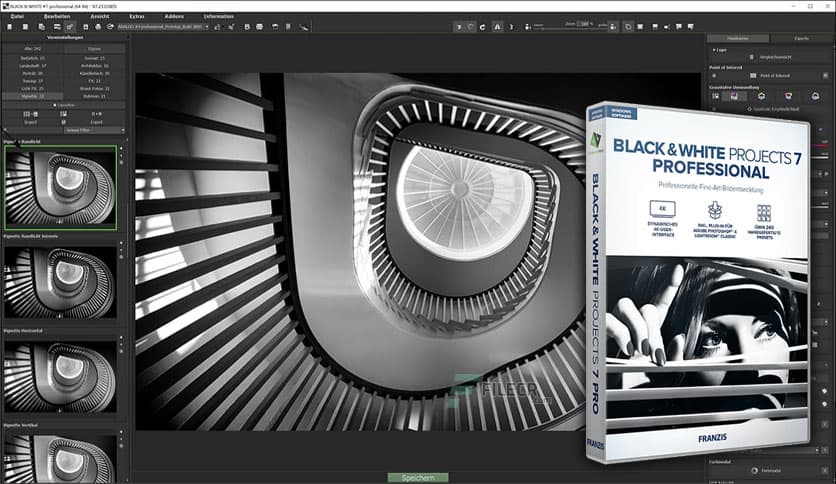Click the Voreinstellungen panel header
836x484 pixels.
point(65,38)
